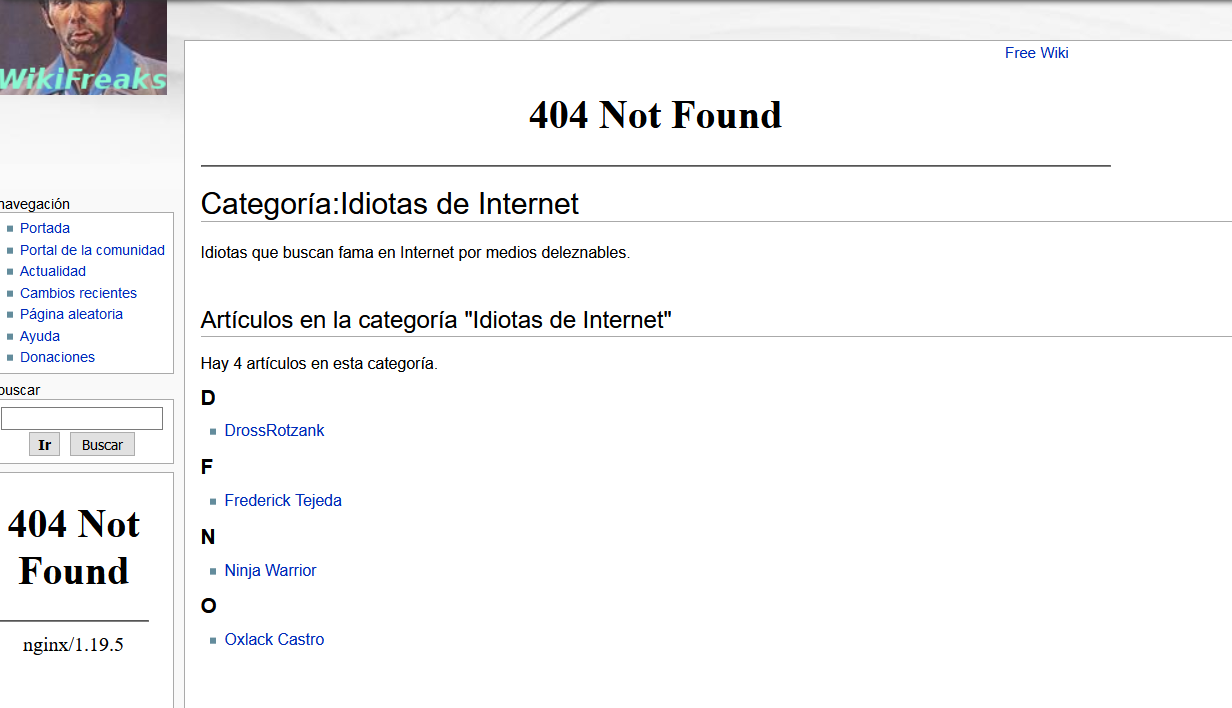The height and width of the screenshot is (708, 1232).
Task: Select the 'Hay 4 artículos' text
Action: click(x=319, y=364)
